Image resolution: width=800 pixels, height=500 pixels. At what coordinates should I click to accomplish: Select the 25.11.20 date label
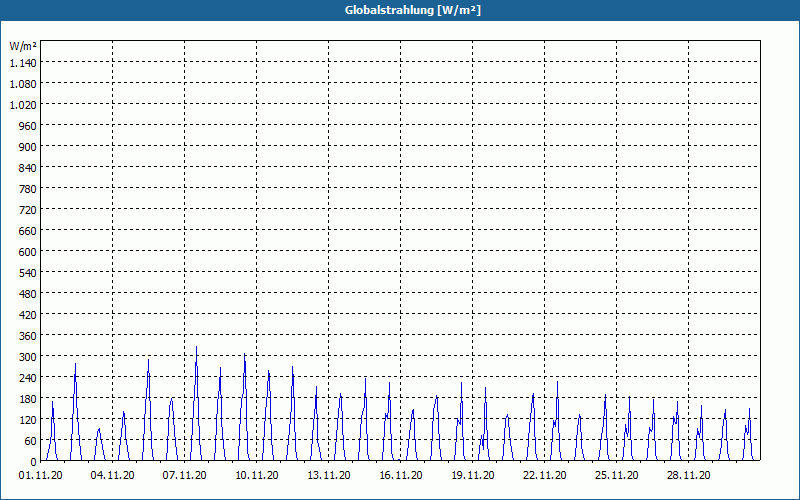click(x=617, y=476)
